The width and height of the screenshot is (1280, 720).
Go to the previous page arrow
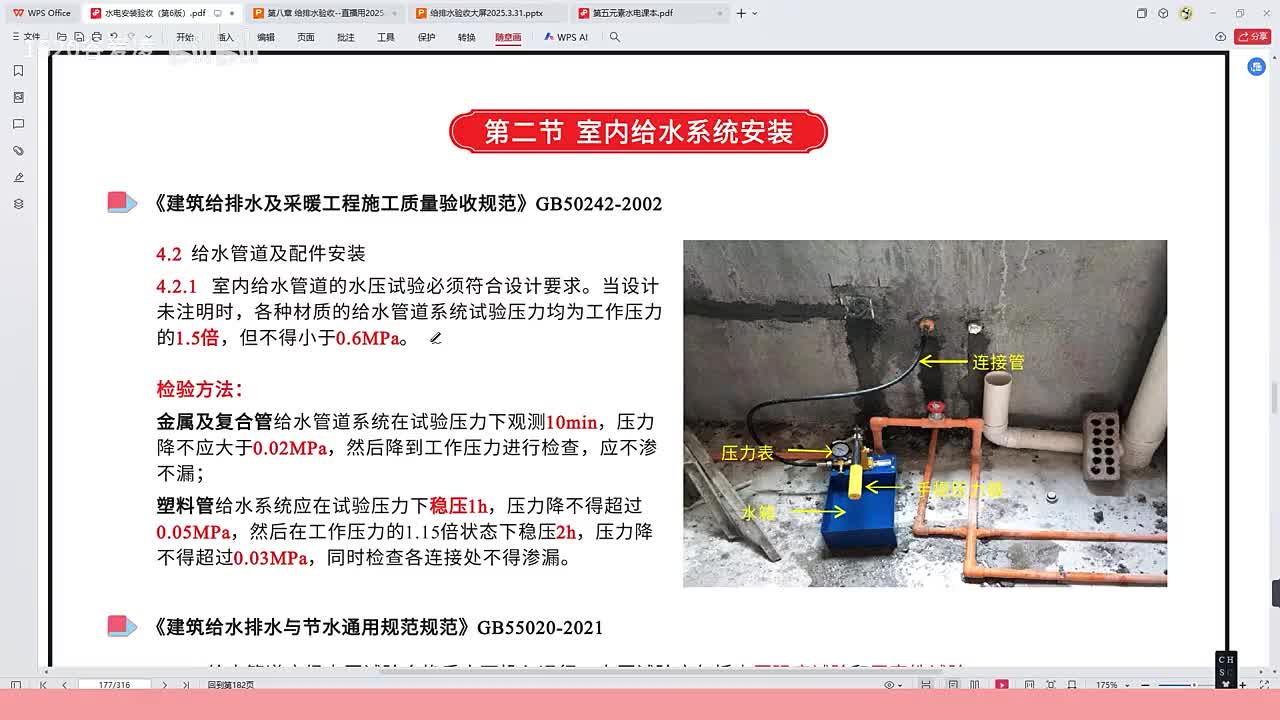[x=64, y=685]
